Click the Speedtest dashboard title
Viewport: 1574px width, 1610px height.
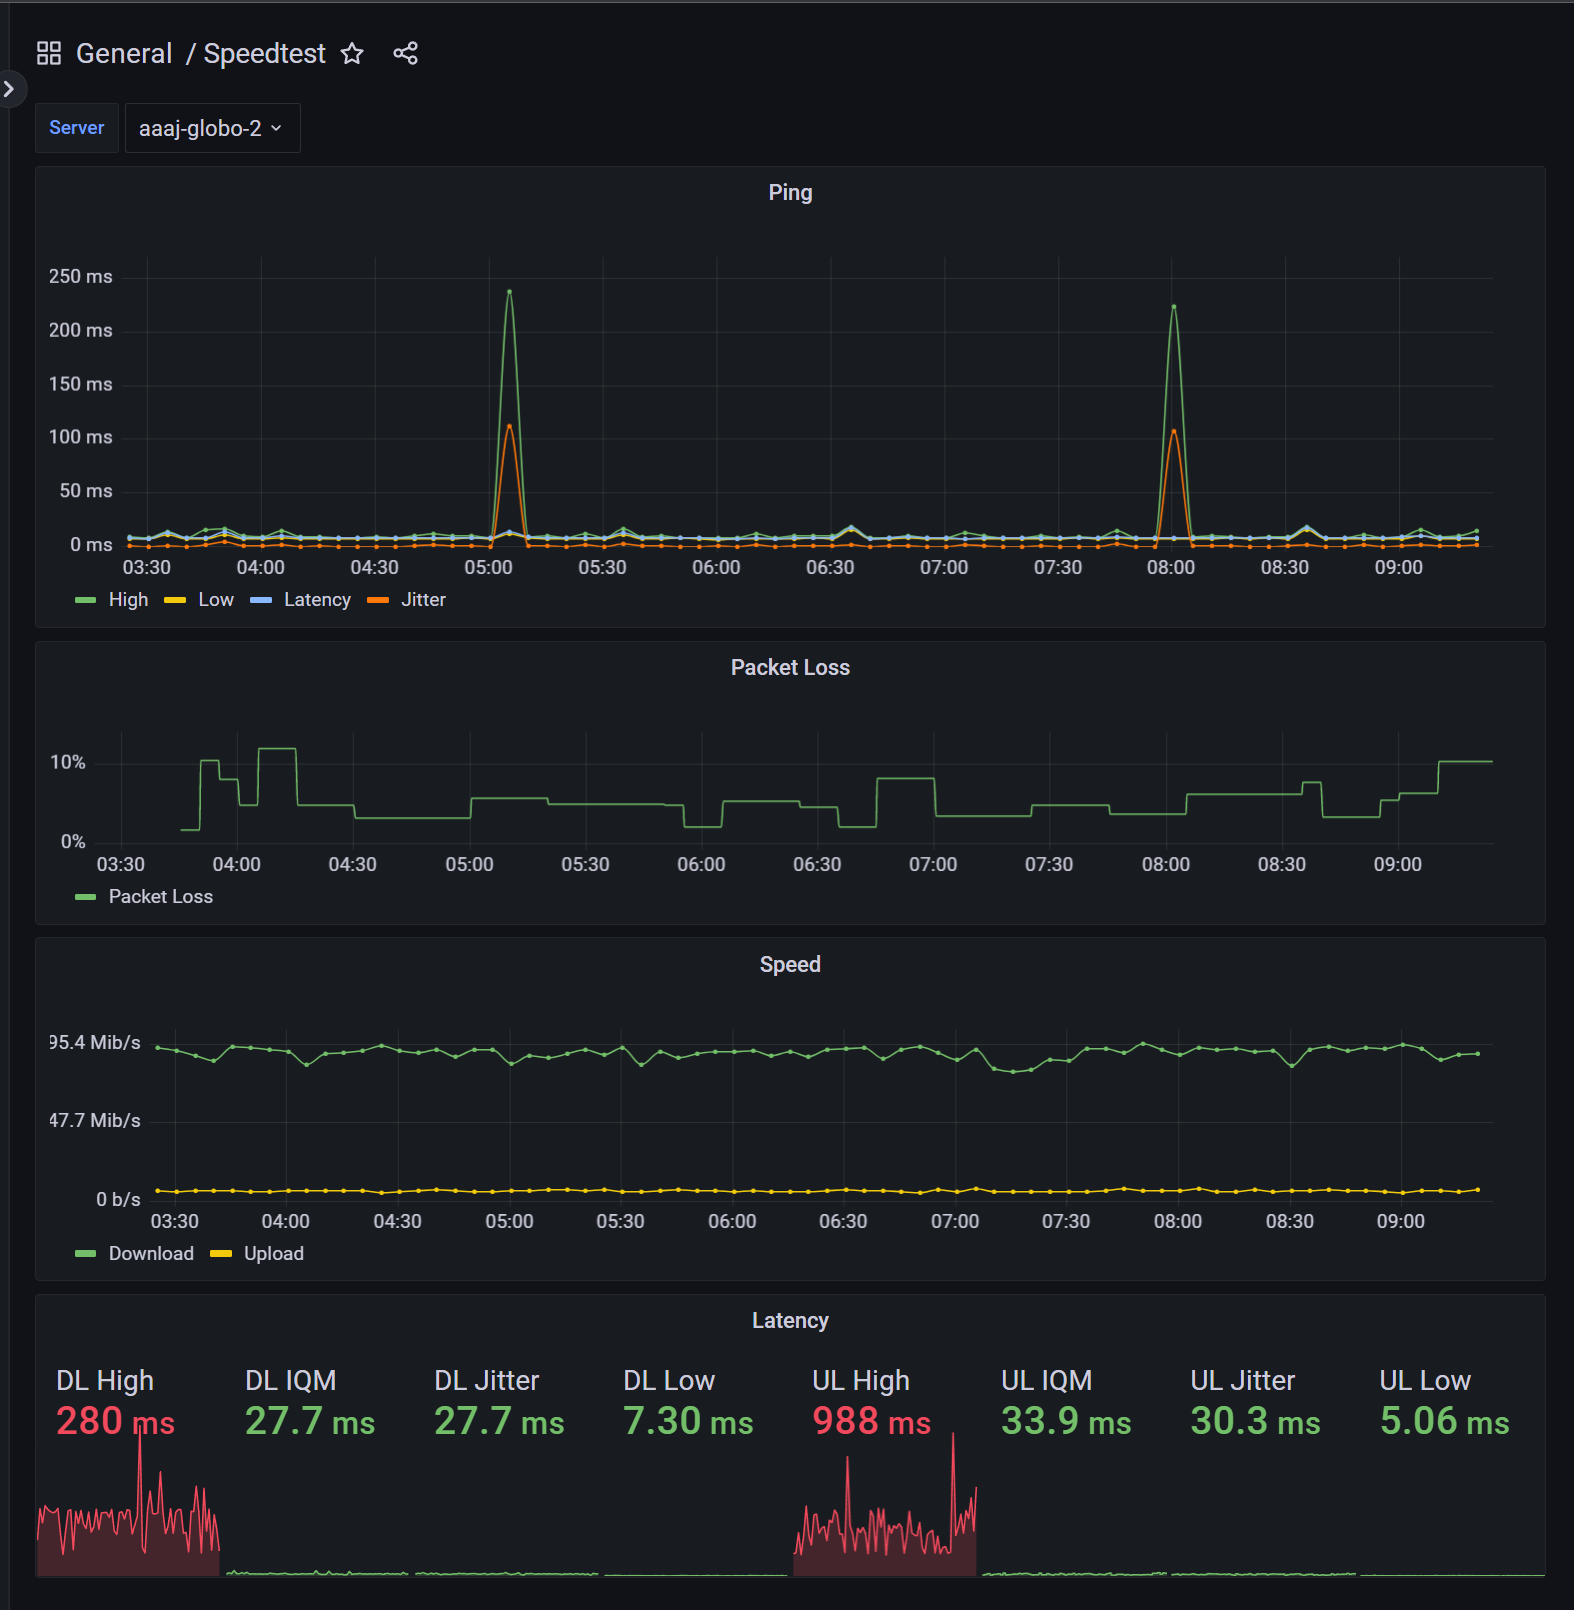[265, 53]
